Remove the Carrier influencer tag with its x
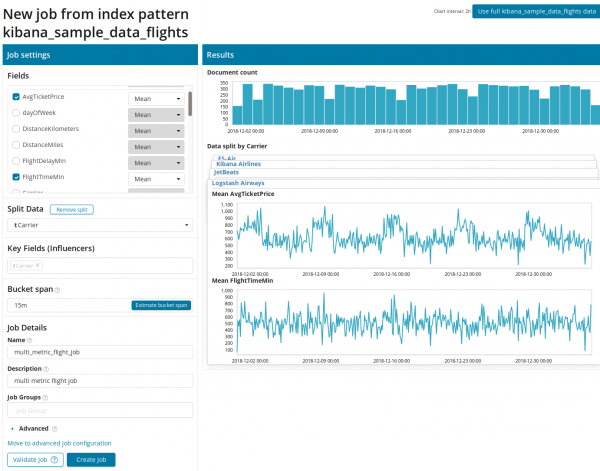This screenshot has height=471, width=600. [x=37, y=266]
